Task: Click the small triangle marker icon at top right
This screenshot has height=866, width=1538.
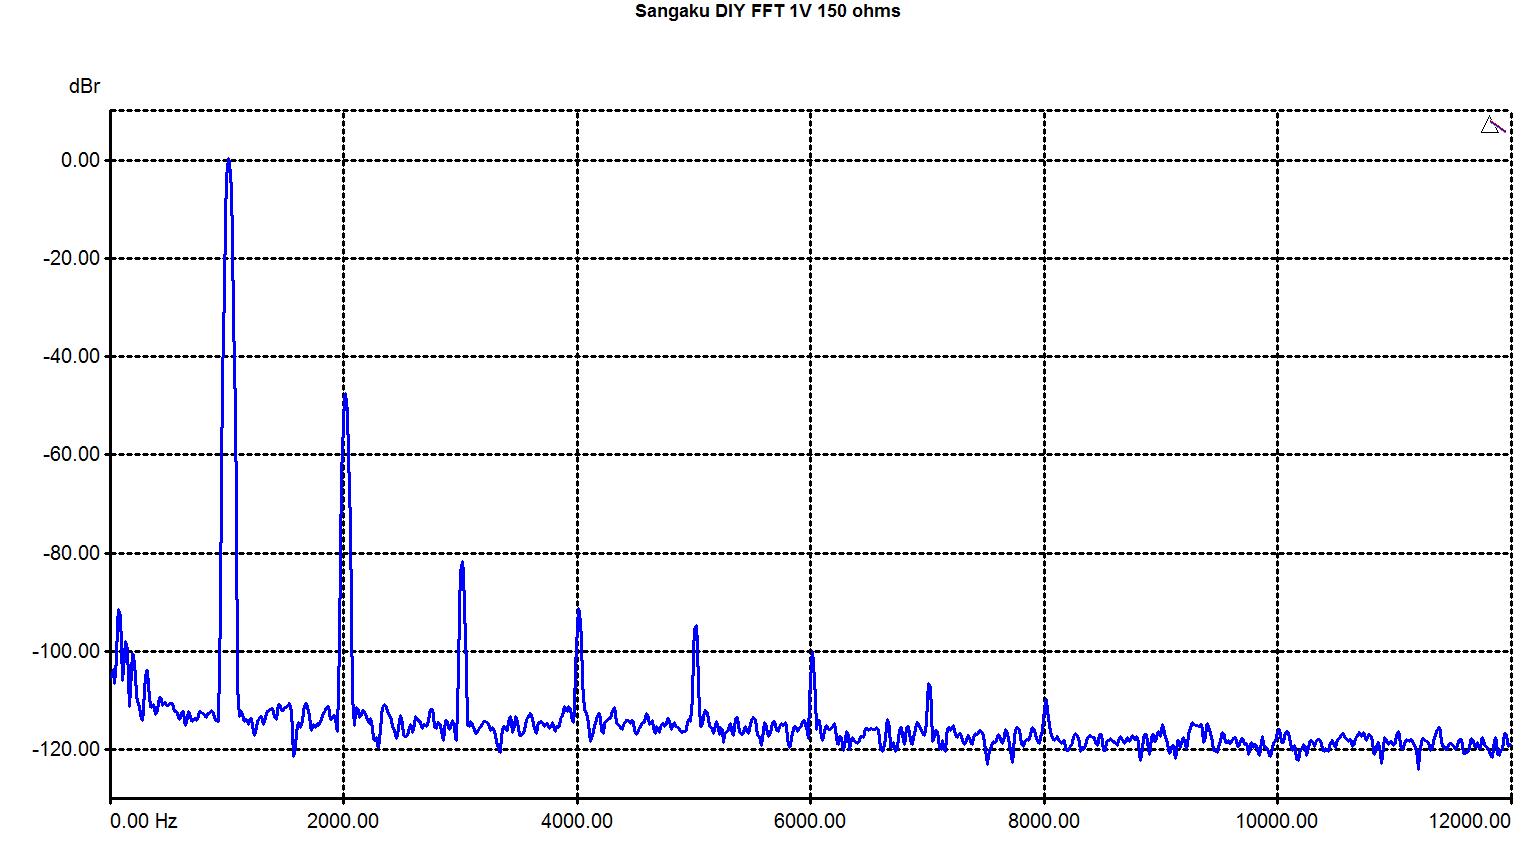Action: tap(1491, 125)
